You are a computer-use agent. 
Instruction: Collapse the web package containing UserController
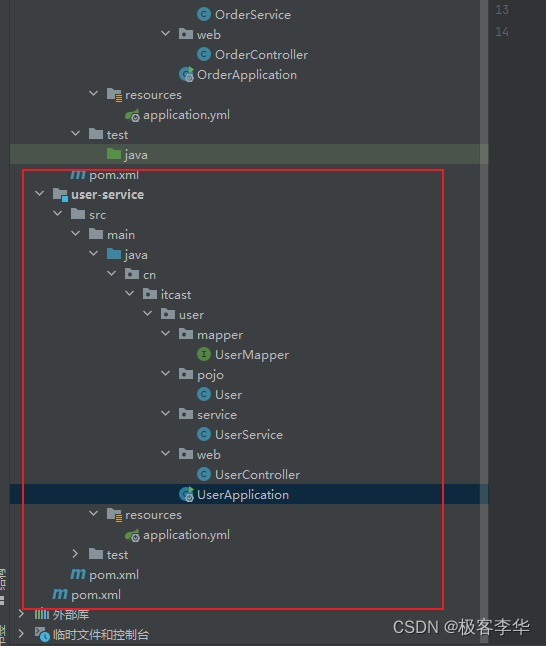tap(166, 453)
